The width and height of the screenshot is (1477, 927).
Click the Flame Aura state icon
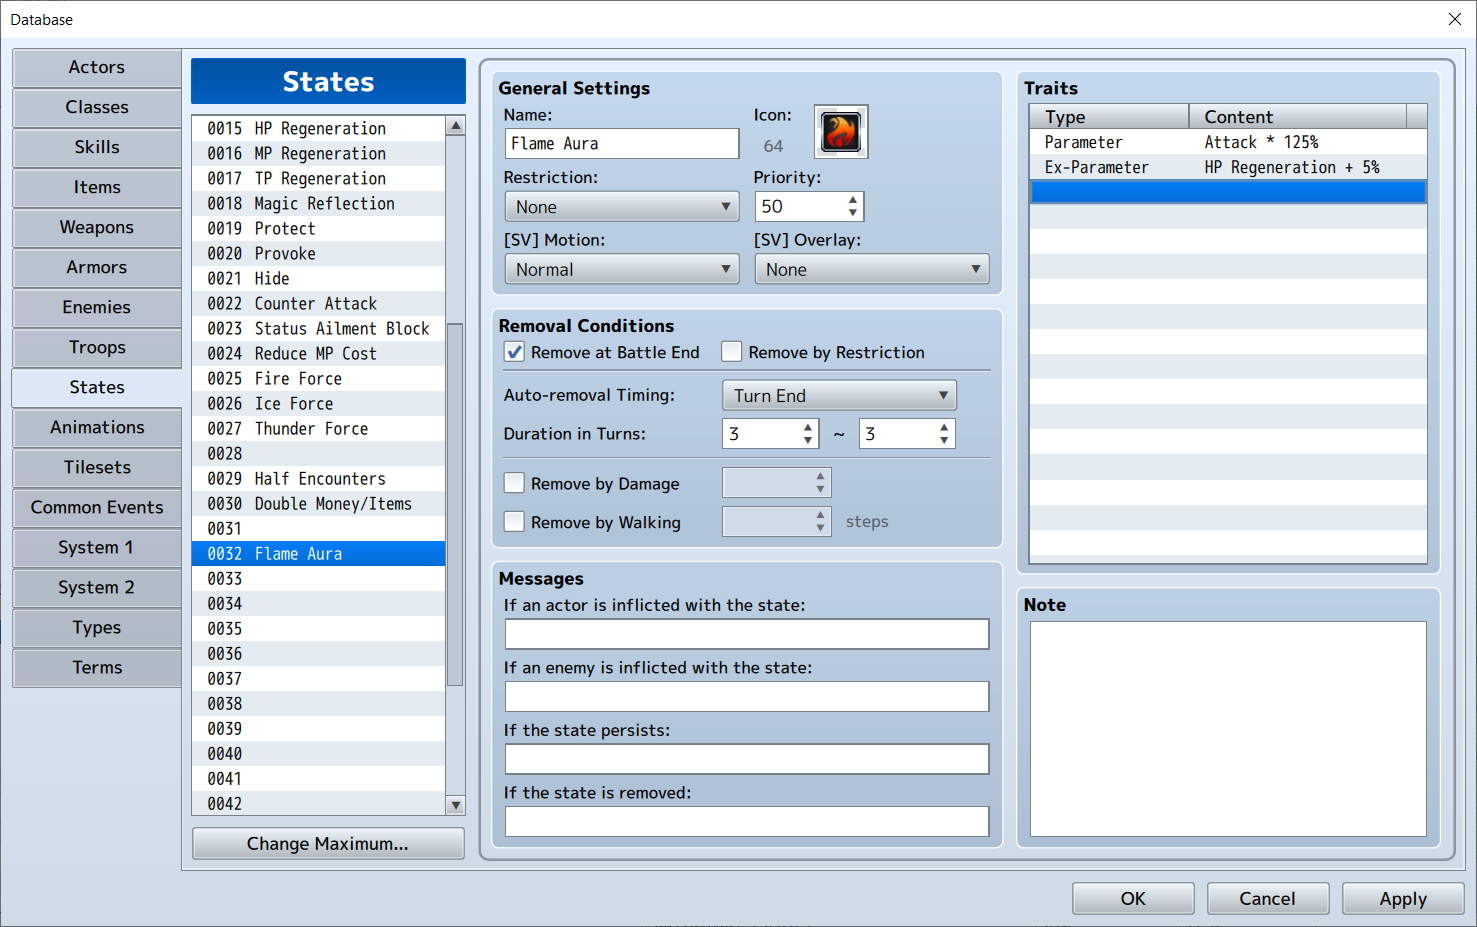click(840, 132)
